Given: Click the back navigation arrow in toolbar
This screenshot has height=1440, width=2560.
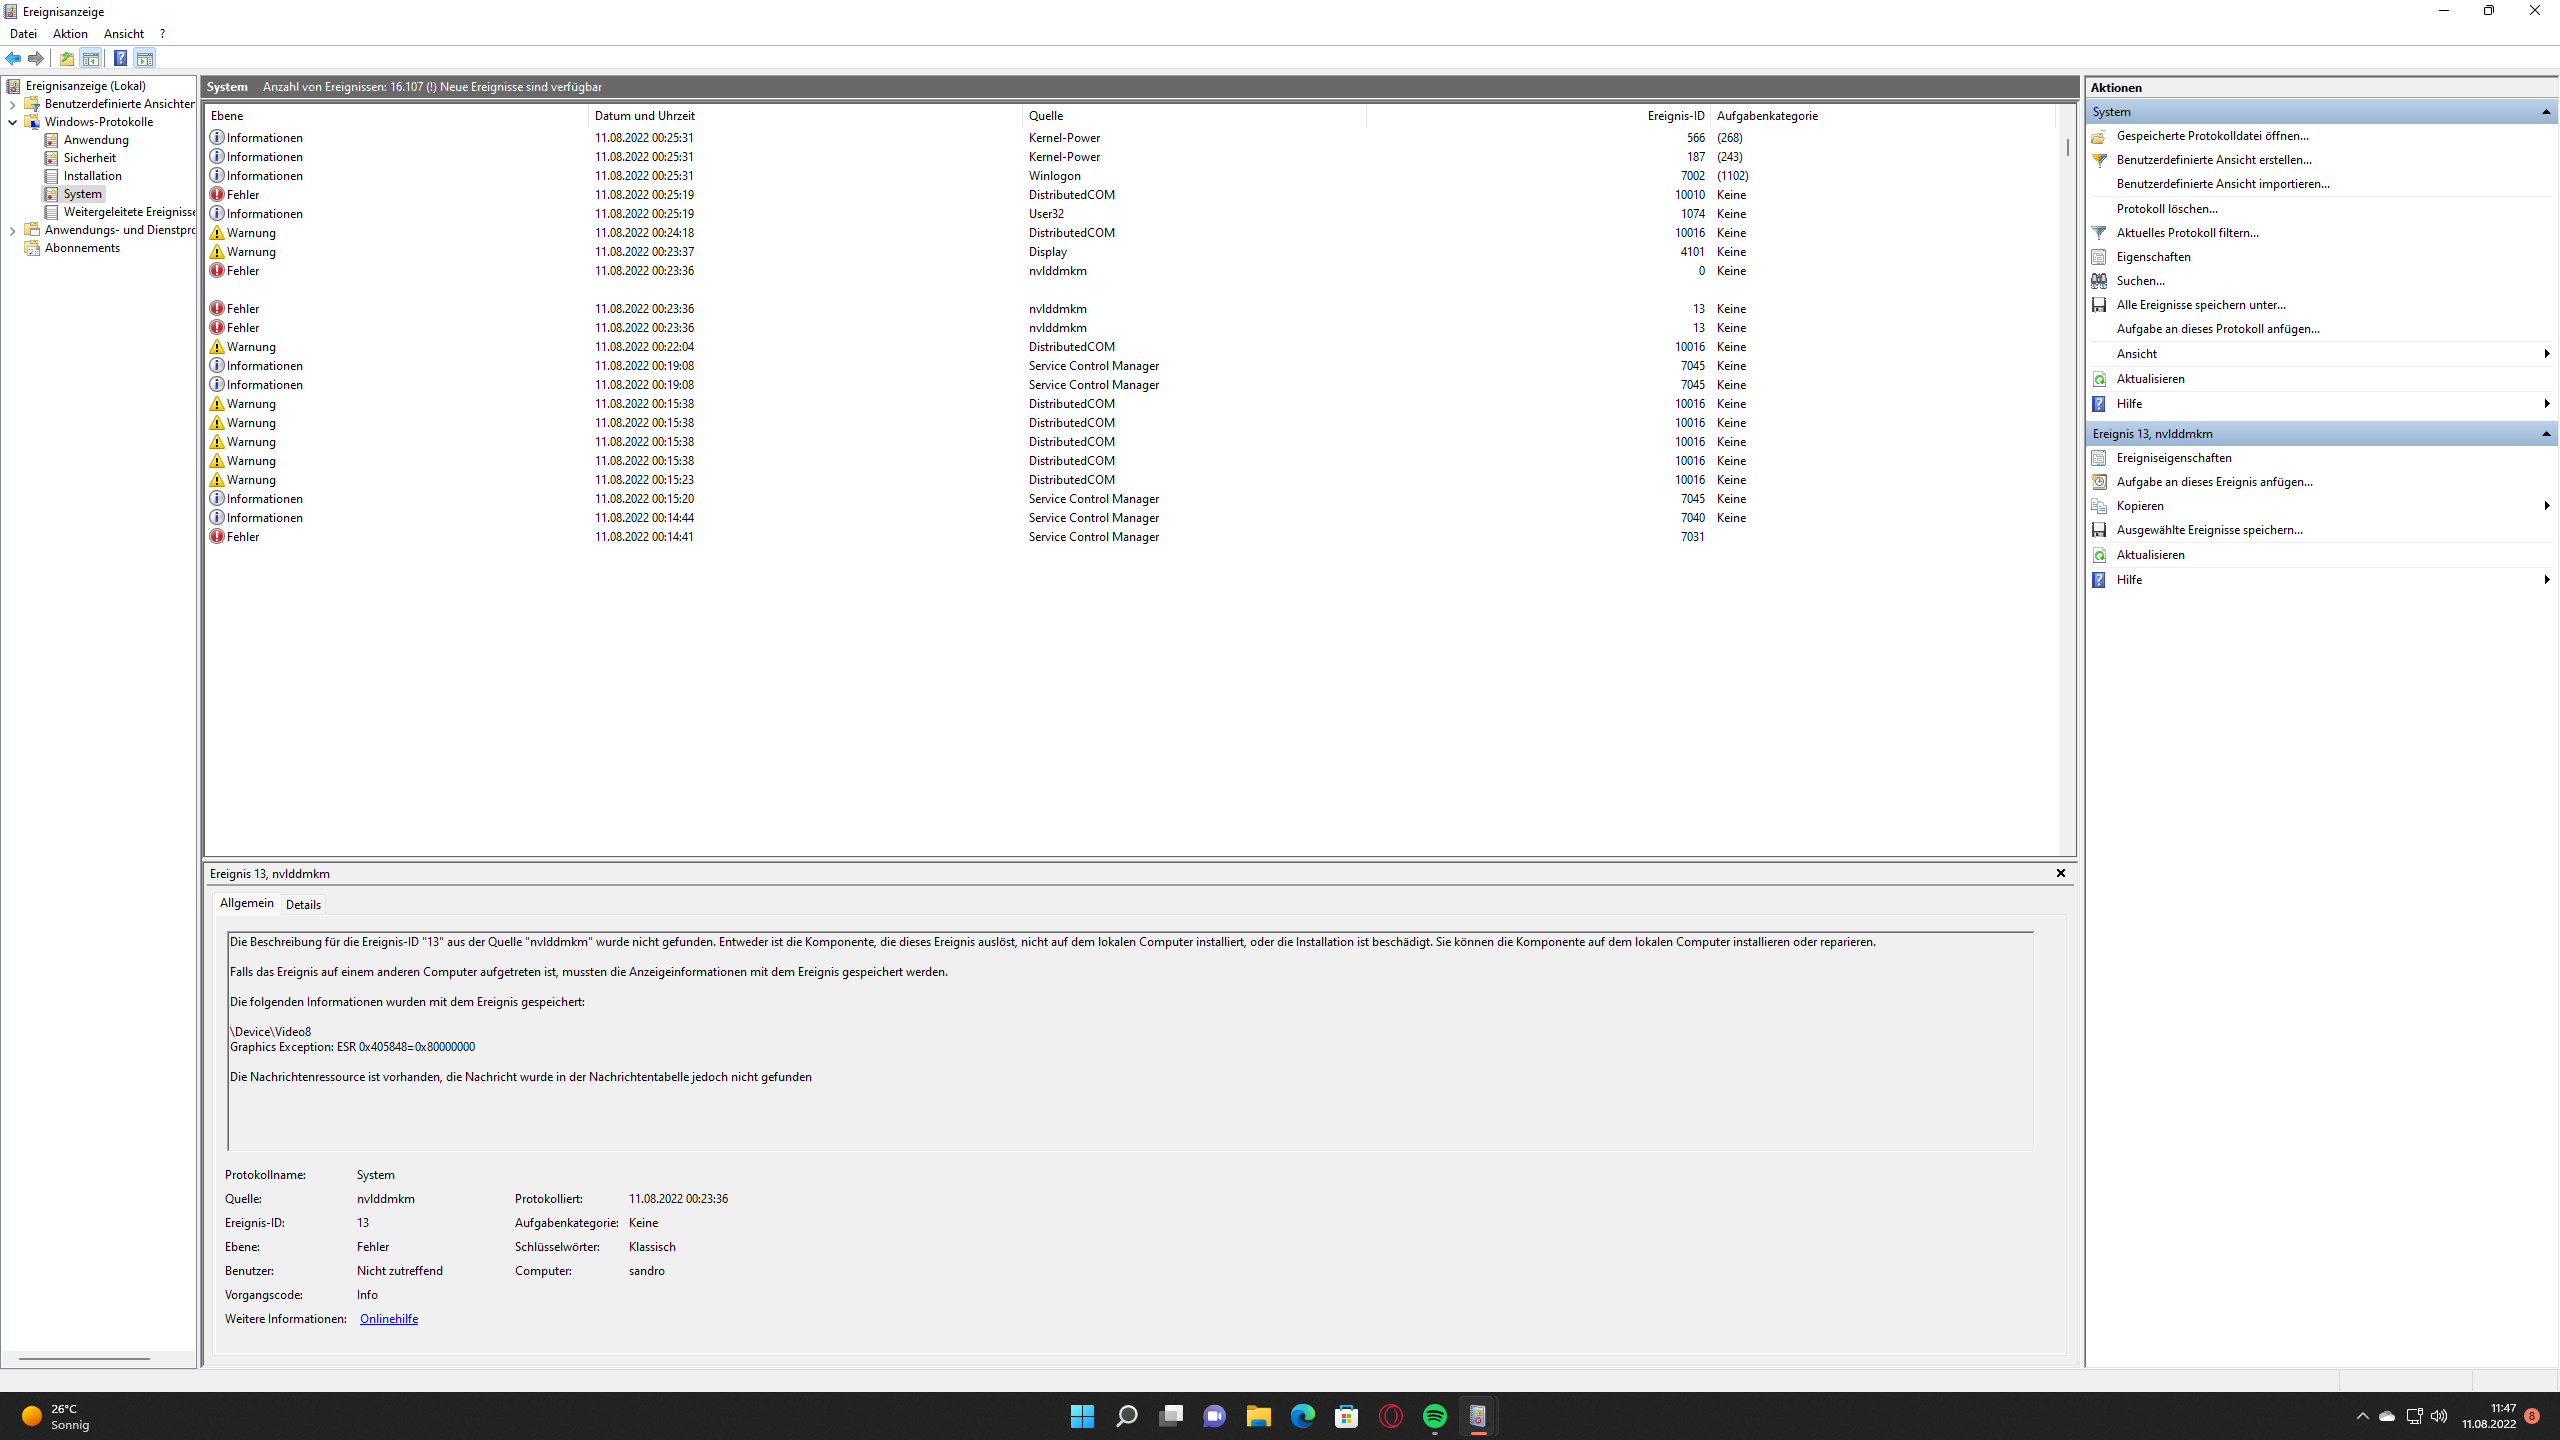Looking at the screenshot, I should (x=13, y=58).
